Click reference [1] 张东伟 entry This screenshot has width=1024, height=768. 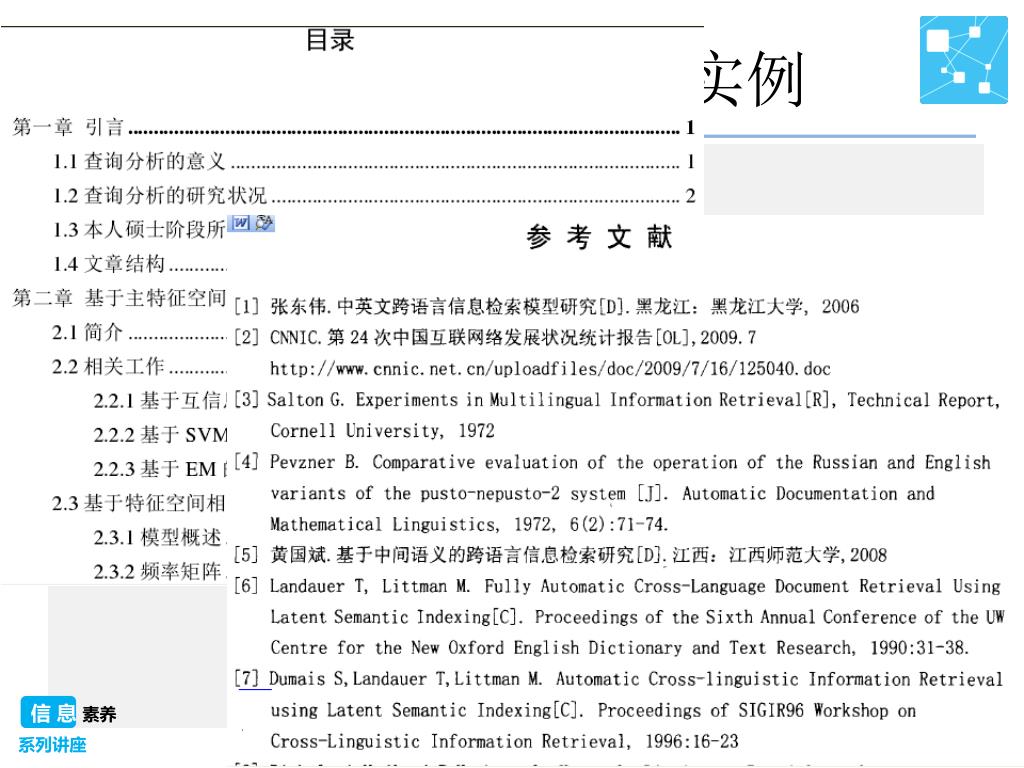[x=547, y=306]
